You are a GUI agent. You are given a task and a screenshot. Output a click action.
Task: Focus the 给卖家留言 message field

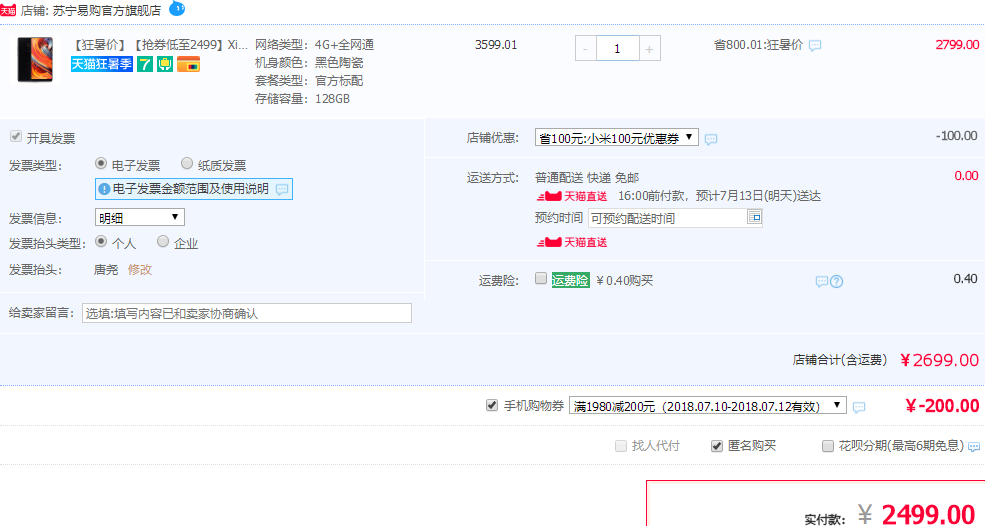pyautogui.click(x=247, y=313)
